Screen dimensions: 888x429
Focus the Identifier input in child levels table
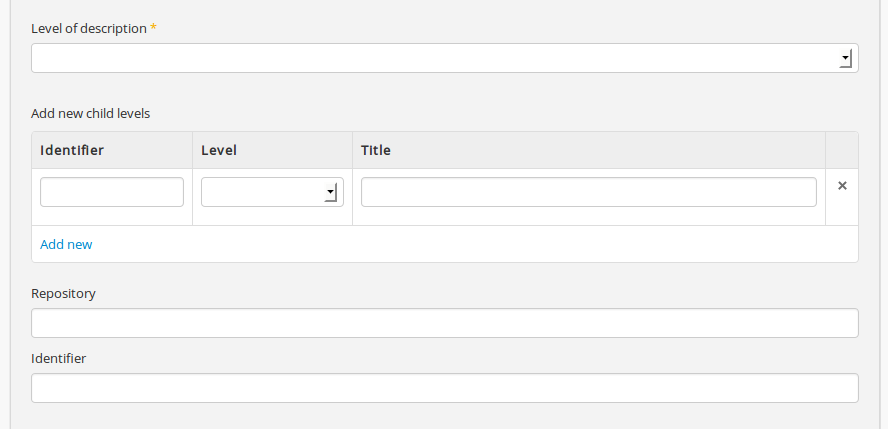point(112,192)
